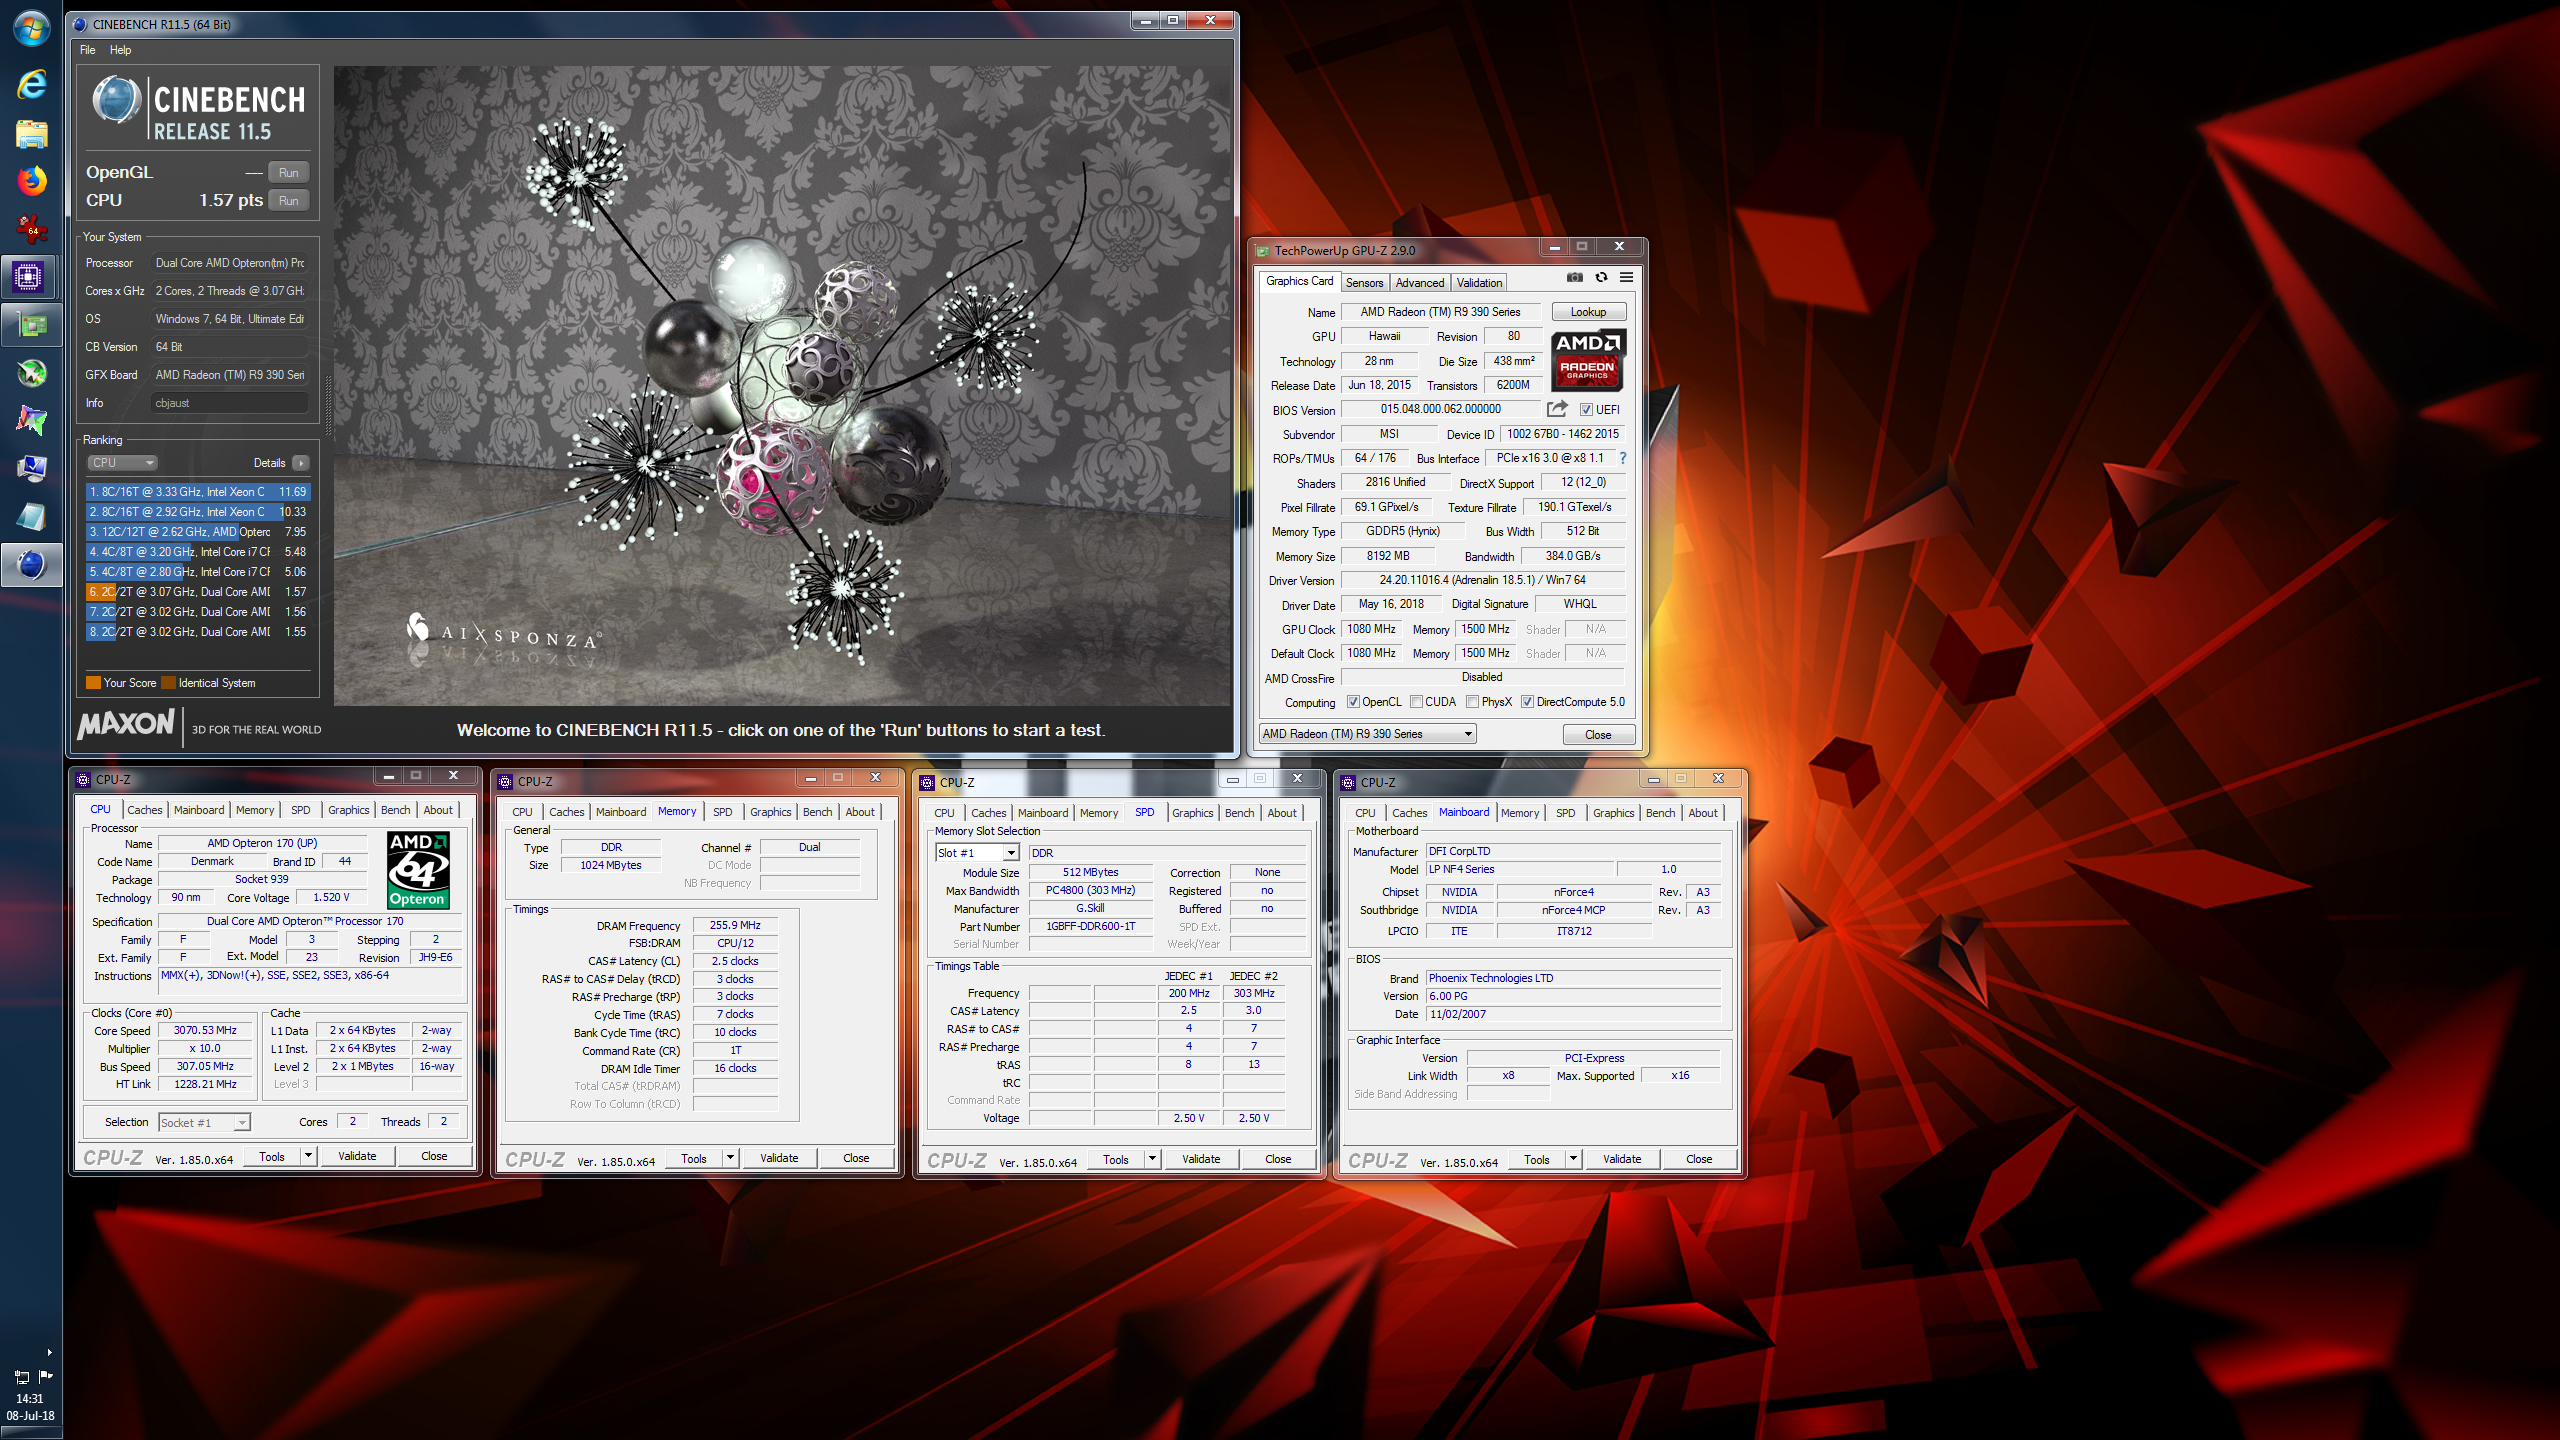This screenshot has height=1440, width=2560.
Task: Toggle the DirectCompute 5.0 checkbox
Action: [1528, 702]
